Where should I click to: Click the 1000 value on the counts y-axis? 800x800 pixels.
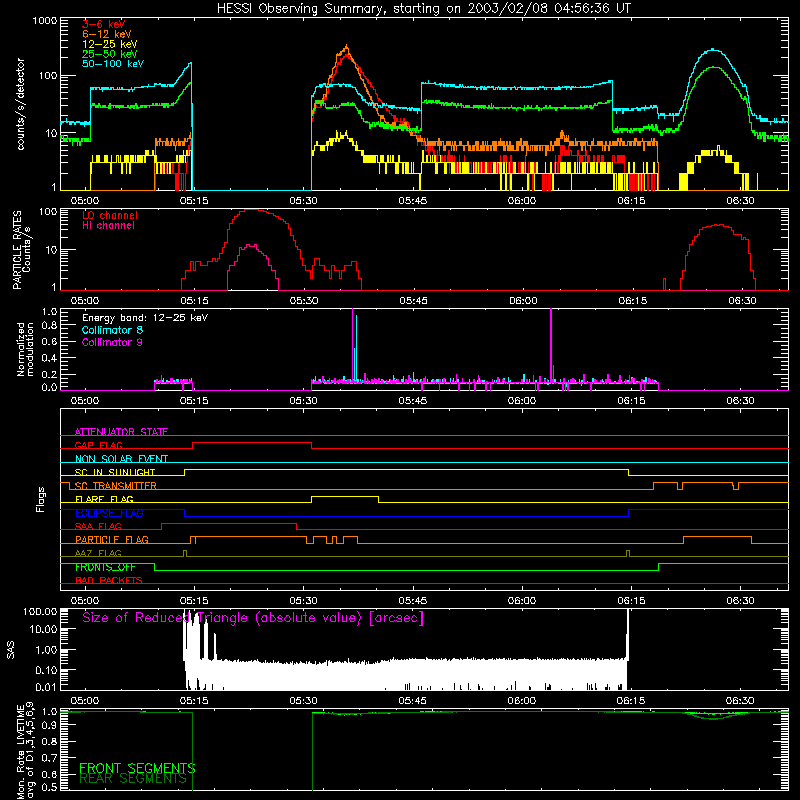(45, 21)
